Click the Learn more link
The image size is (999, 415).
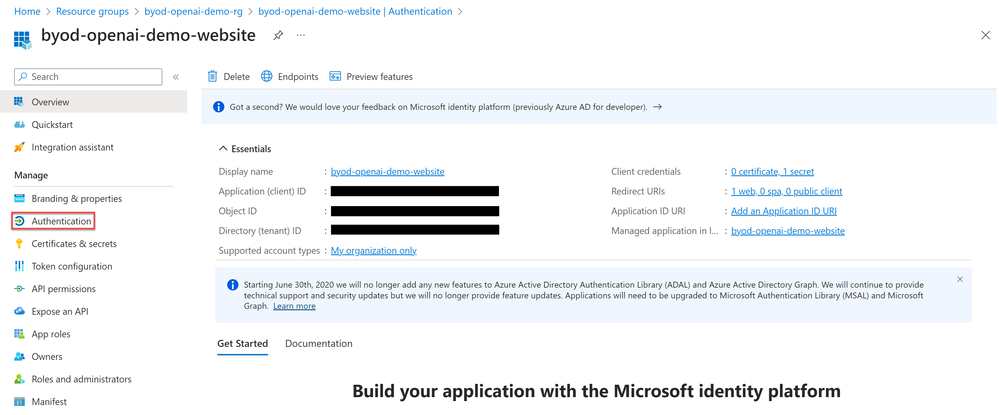click(294, 306)
